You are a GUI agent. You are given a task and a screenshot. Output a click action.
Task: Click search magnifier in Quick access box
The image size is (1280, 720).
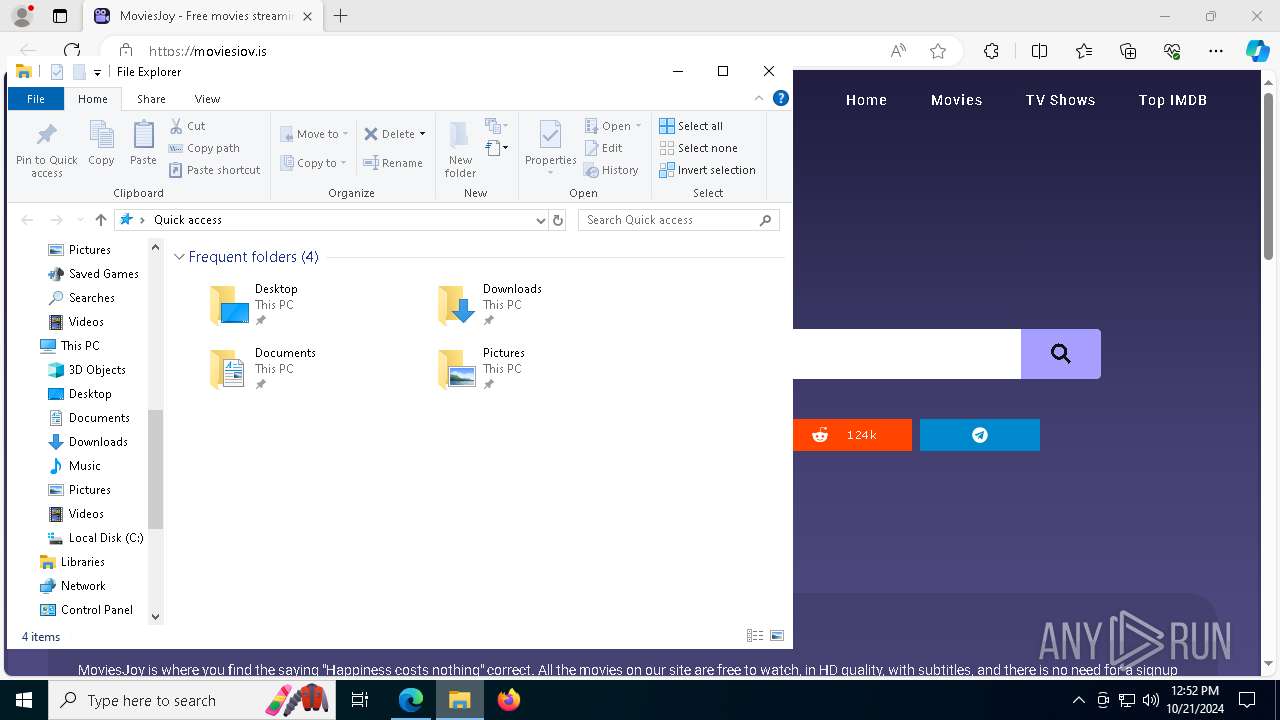click(x=766, y=220)
